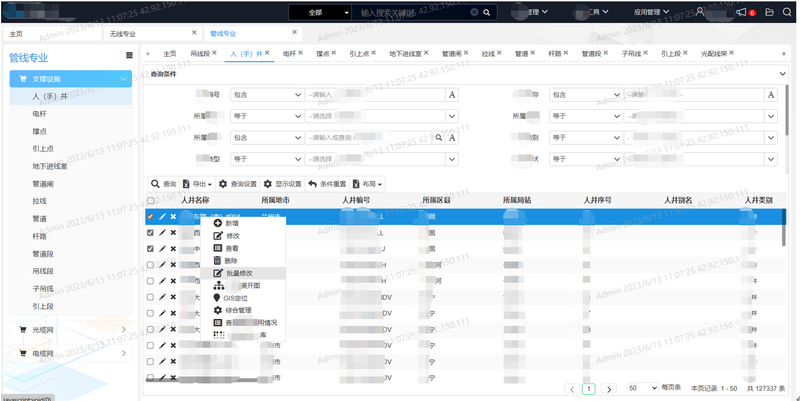The image size is (800, 401).
Task: Collapse the 查询条件 panel chevron
Action: (x=783, y=74)
